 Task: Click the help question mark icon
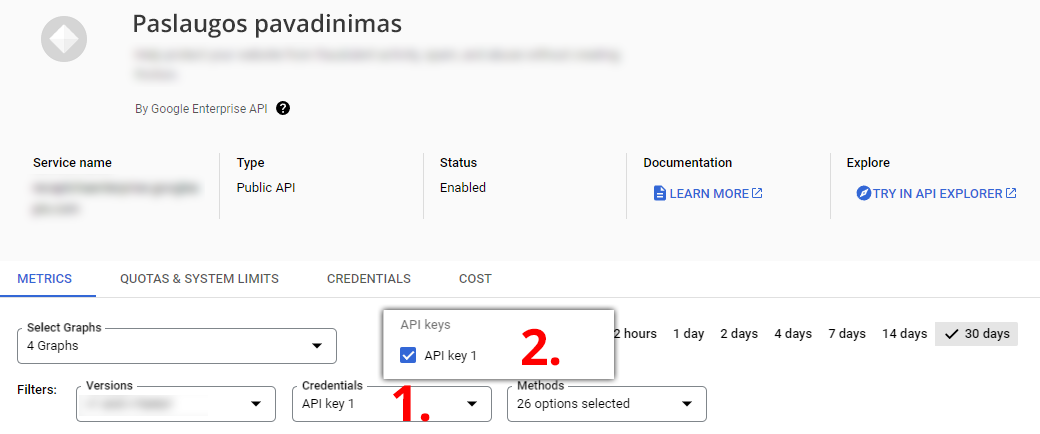tap(283, 108)
